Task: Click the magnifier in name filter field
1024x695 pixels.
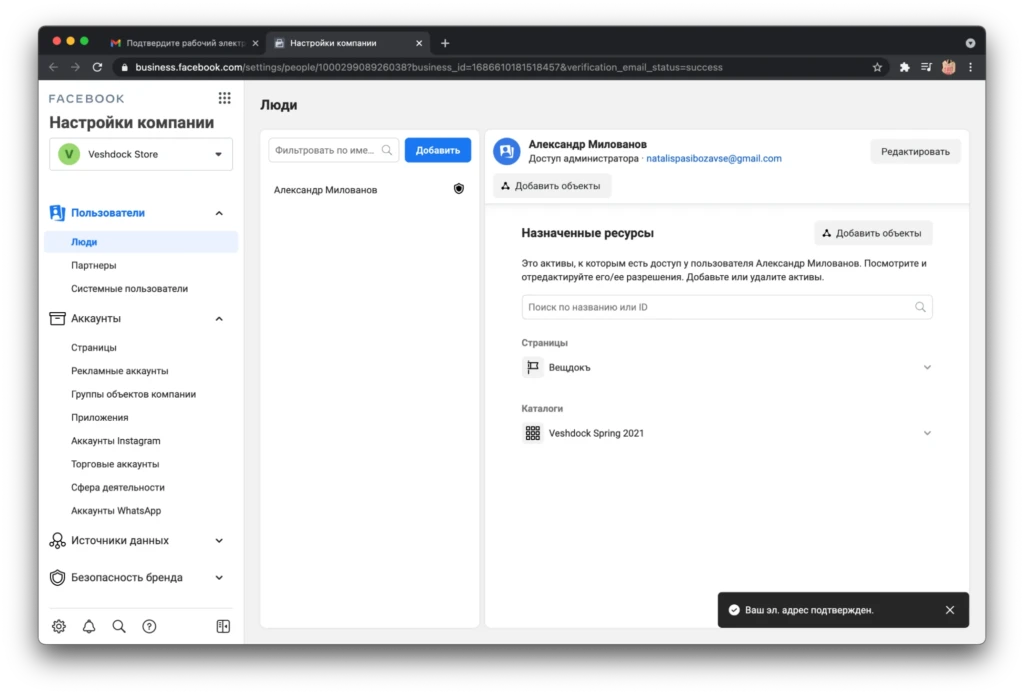Action: coord(387,150)
